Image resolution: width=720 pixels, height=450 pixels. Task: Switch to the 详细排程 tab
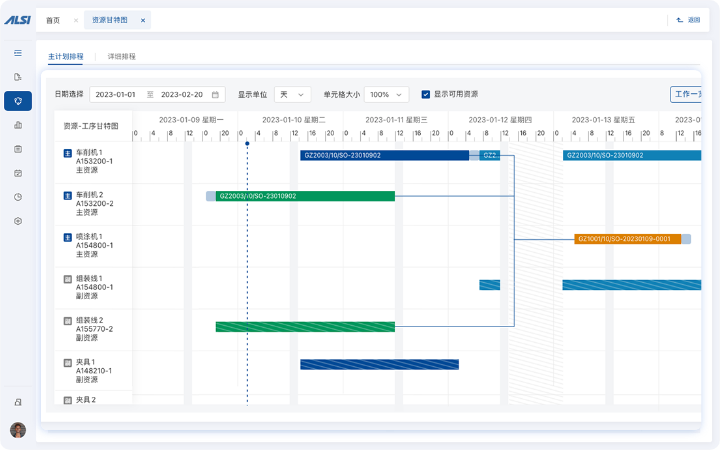(121, 57)
